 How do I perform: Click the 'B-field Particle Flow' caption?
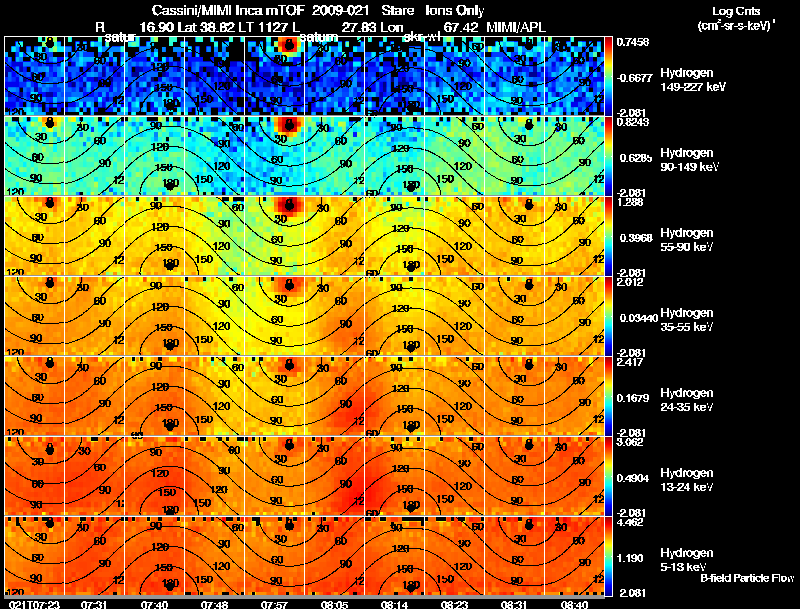click(x=747, y=578)
